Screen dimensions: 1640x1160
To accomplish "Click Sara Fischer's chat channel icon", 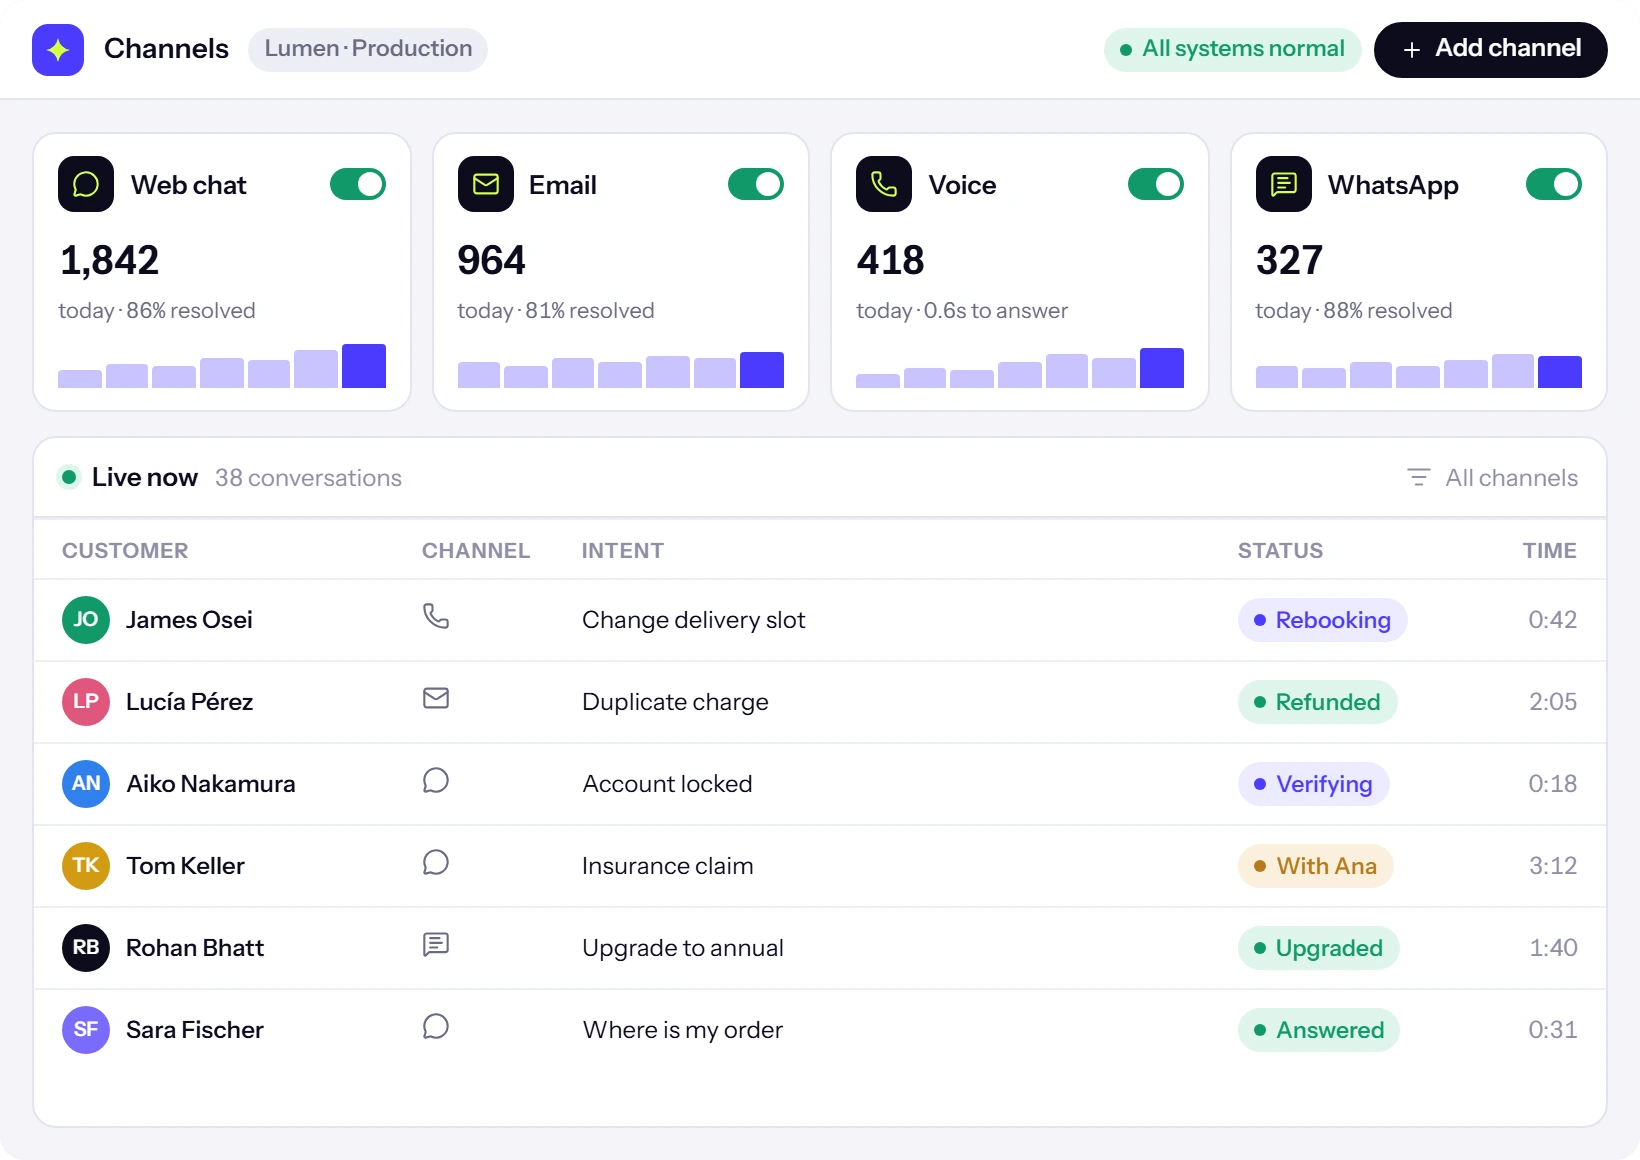I will 436,1026.
